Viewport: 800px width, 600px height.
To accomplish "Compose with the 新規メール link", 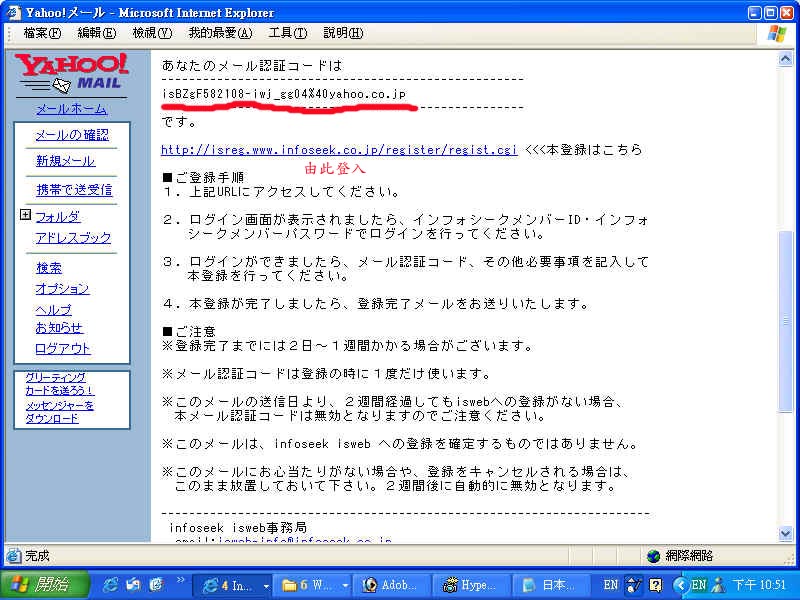I will click(65, 161).
